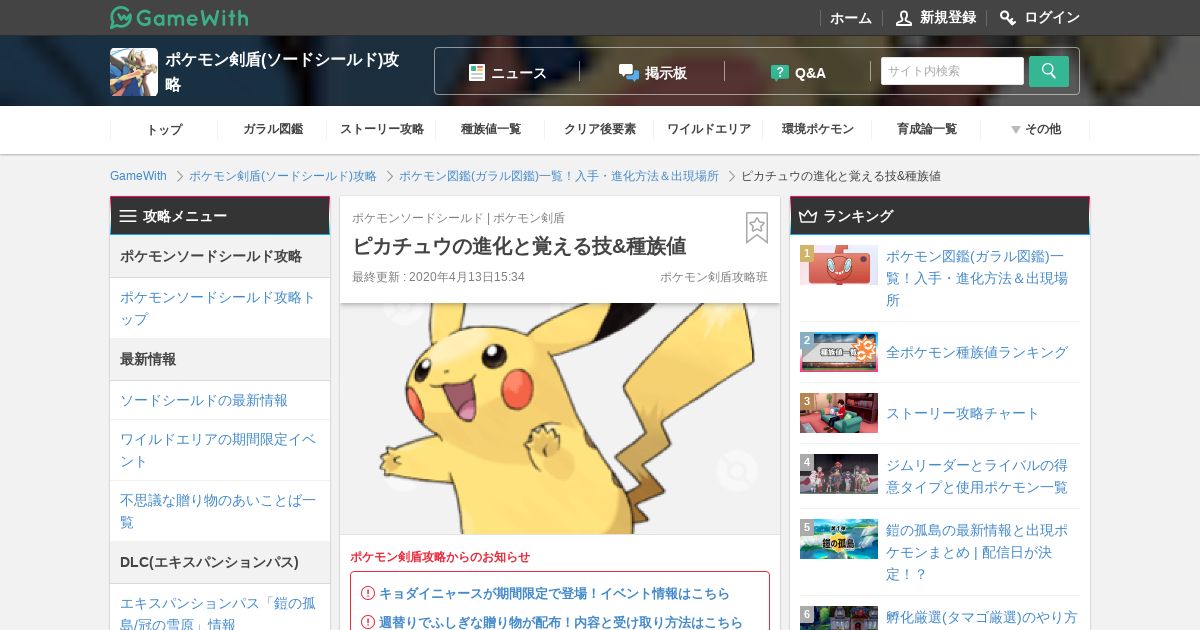Click the new registration person icon
Image resolution: width=1200 pixels, height=630 pixels.
point(904,18)
